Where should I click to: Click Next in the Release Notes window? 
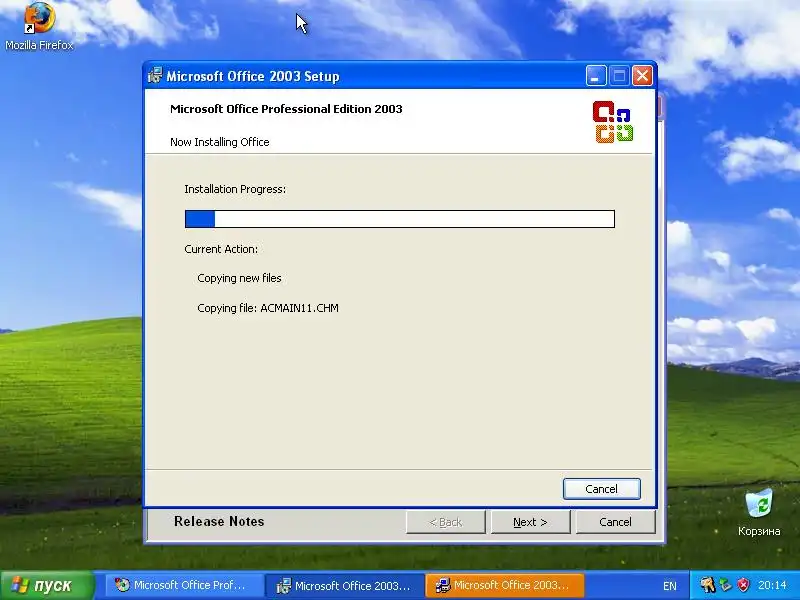(x=530, y=522)
